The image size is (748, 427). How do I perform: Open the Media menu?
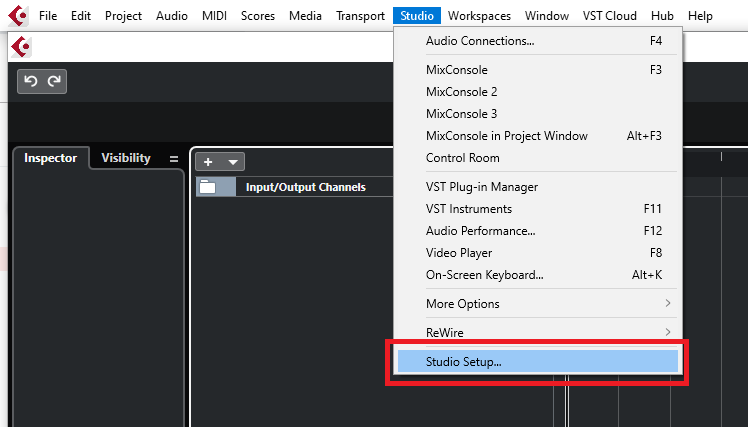[305, 16]
